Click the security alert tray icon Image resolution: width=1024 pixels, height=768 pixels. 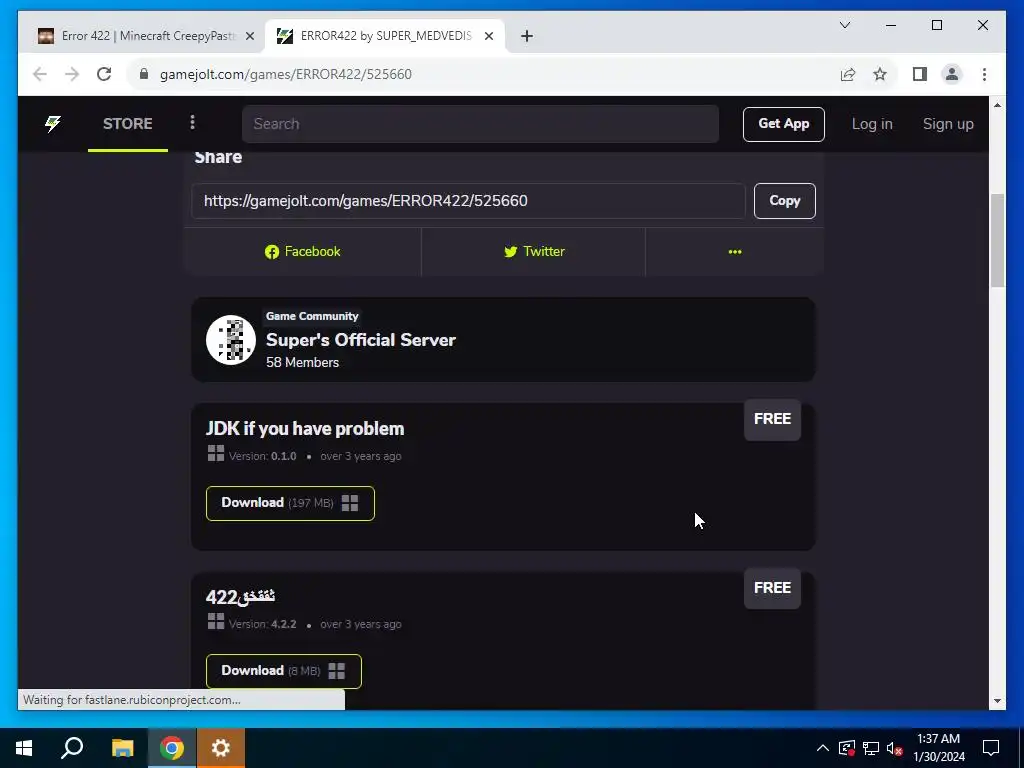click(847, 748)
